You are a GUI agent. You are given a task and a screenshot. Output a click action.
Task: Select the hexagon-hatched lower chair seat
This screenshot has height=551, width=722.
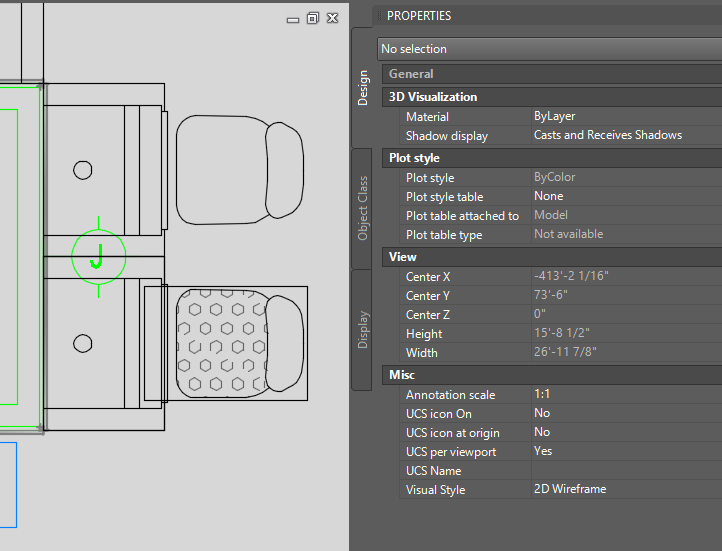tap(221, 343)
